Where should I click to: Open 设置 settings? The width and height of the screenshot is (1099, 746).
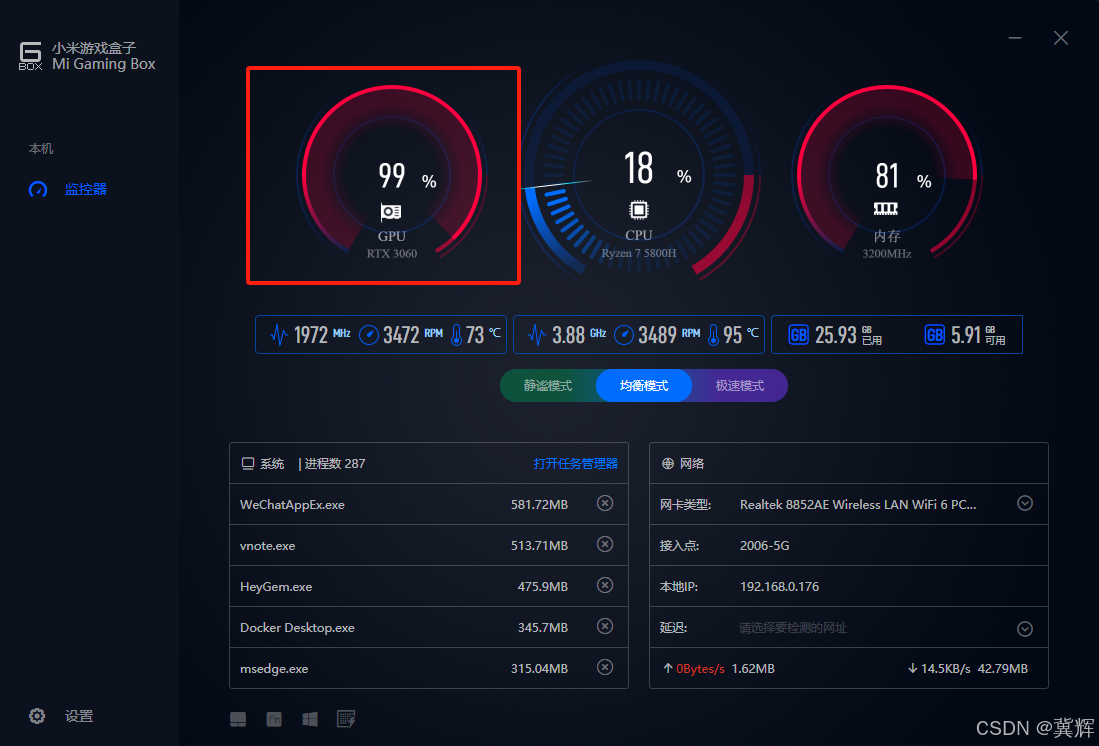(79, 716)
